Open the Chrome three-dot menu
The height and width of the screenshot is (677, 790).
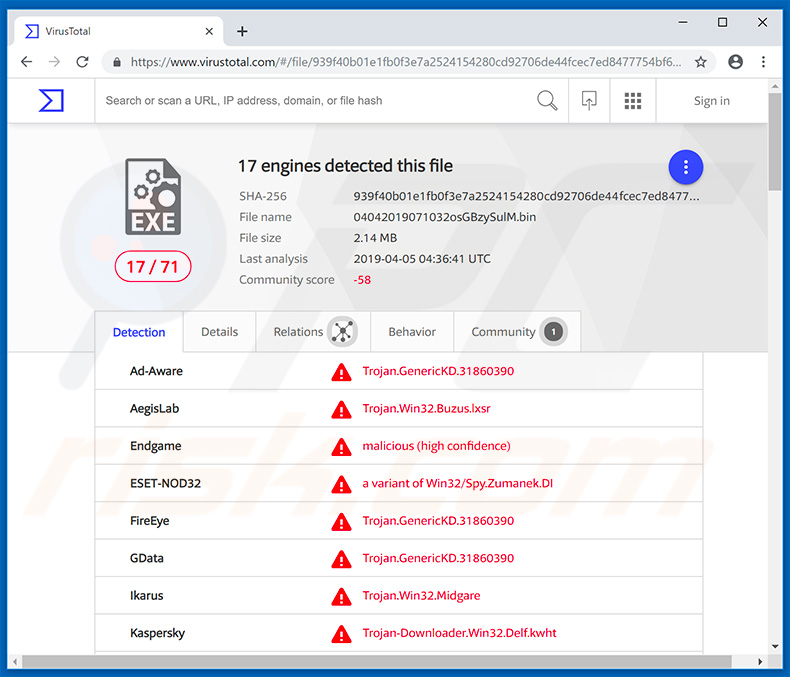click(763, 62)
